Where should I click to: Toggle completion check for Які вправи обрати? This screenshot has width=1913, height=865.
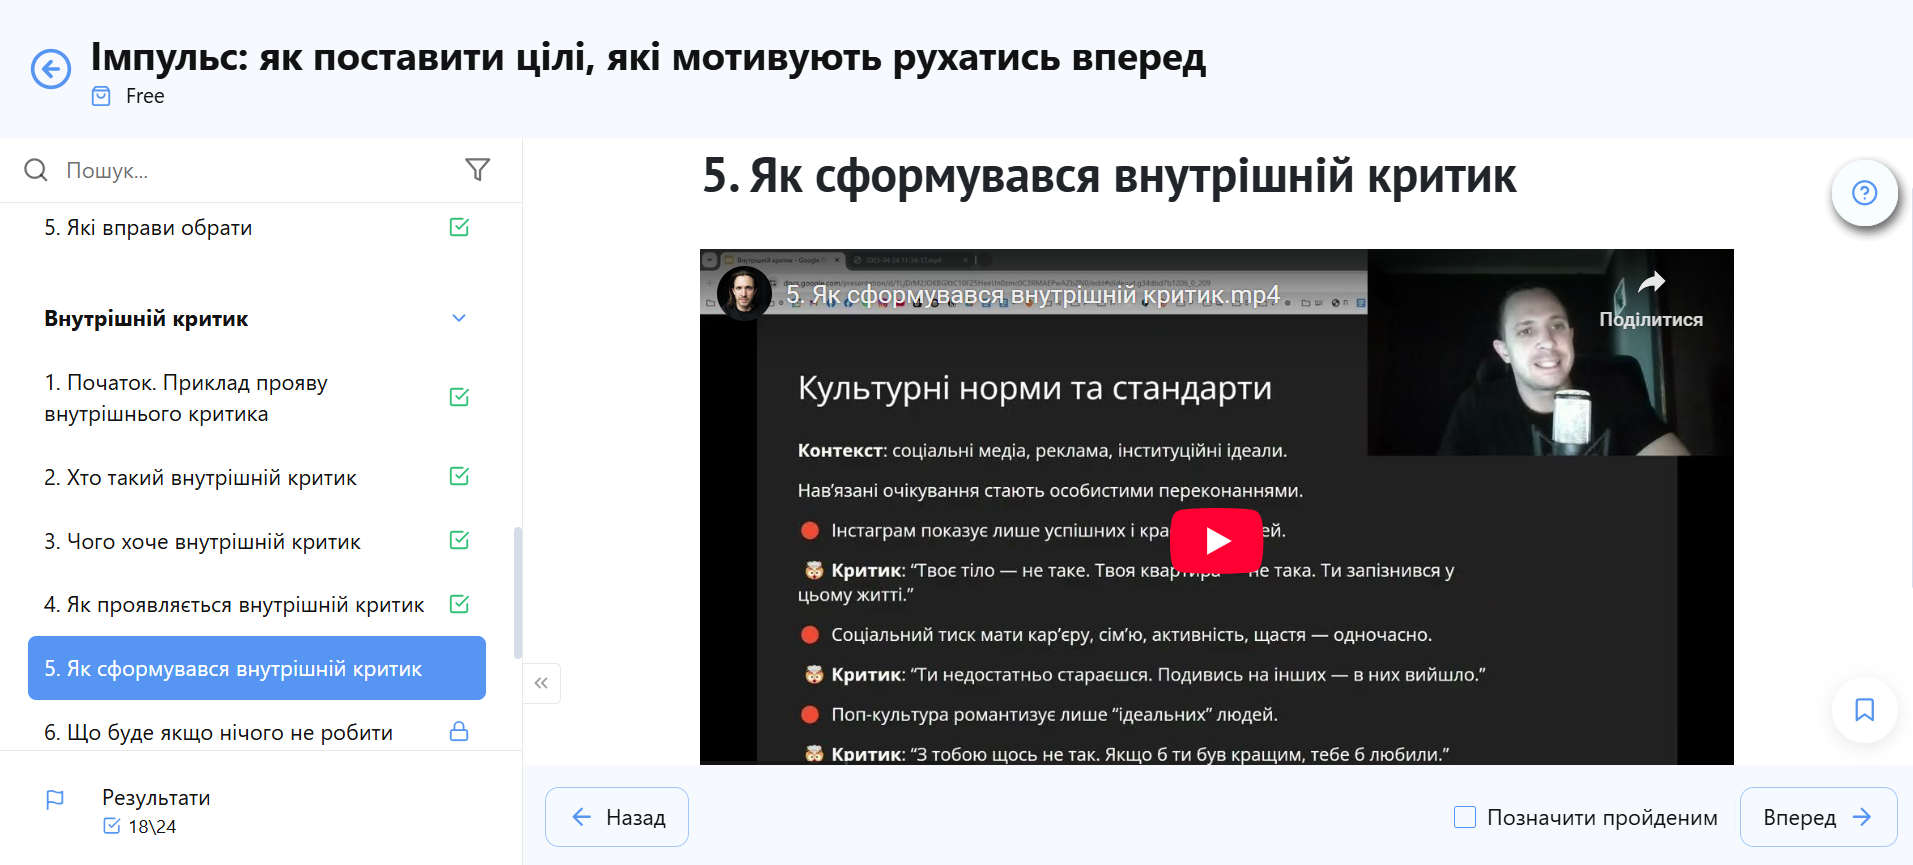pos(459,228)
